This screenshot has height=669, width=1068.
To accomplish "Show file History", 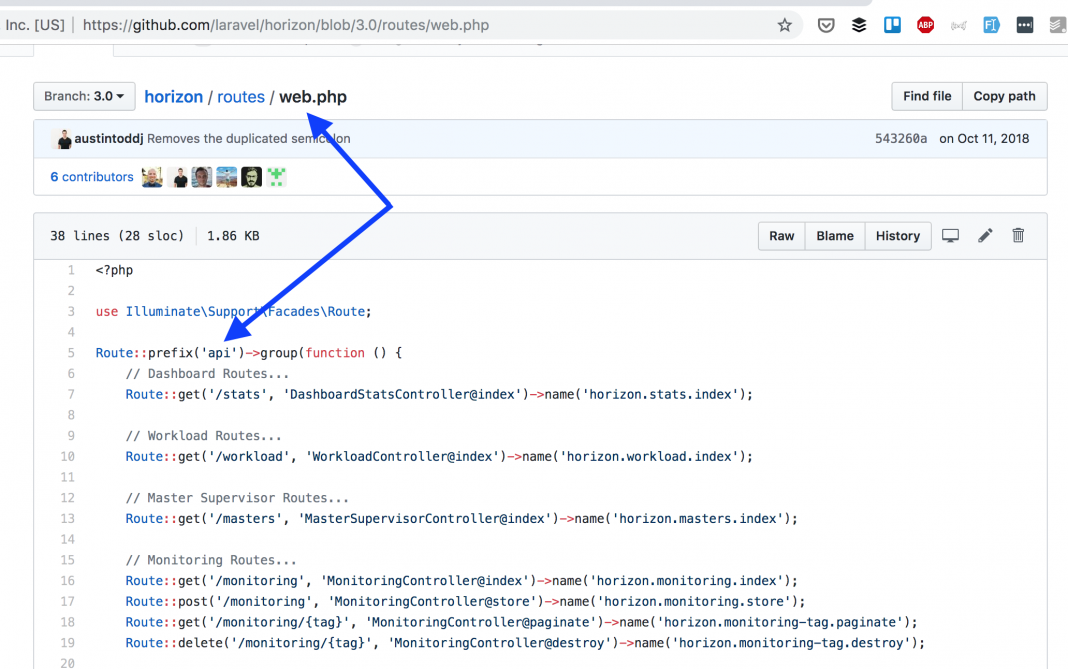I will (x=897, y=236).
